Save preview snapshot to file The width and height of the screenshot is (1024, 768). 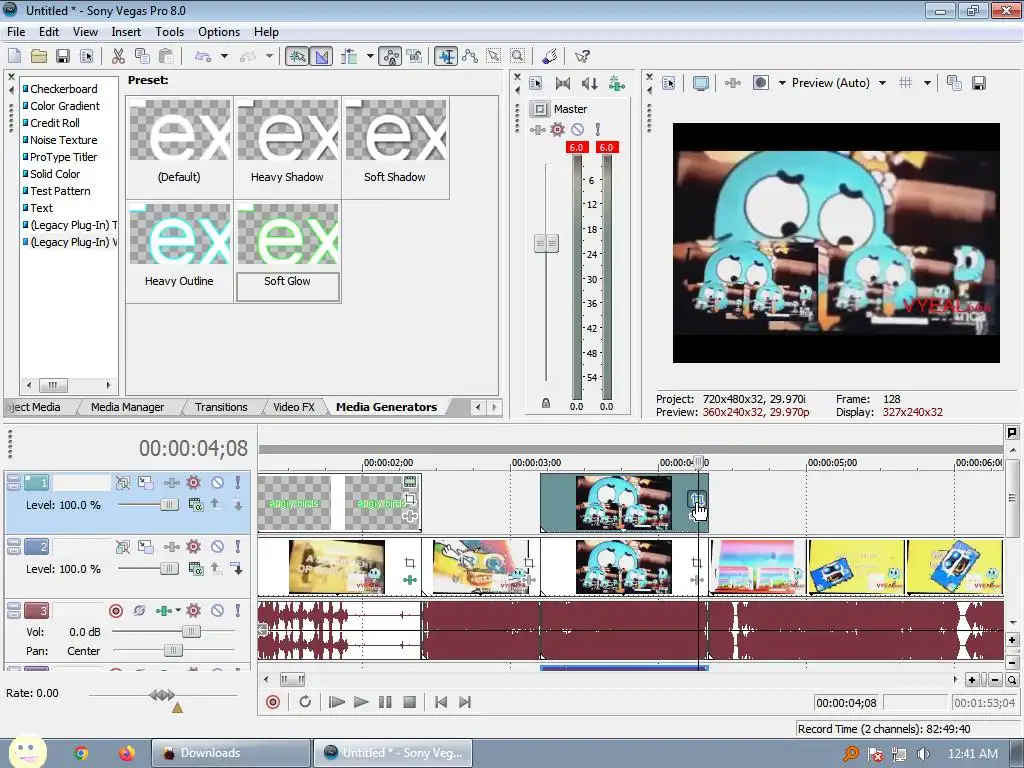978,83
